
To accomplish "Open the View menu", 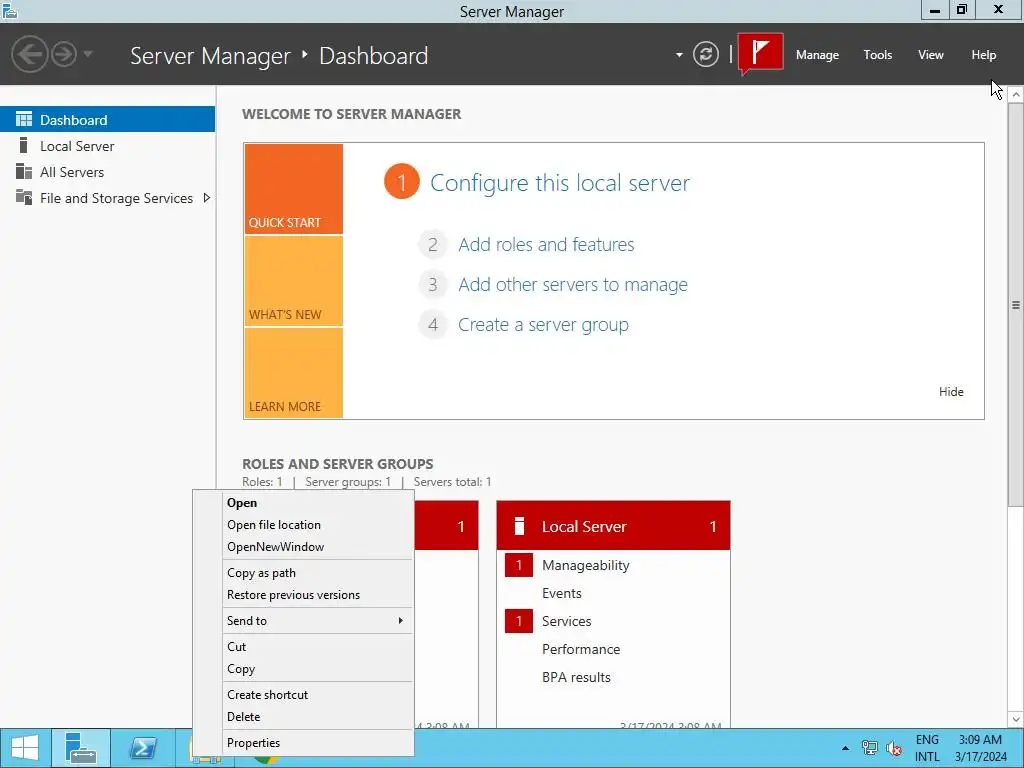I will (931, 55).
